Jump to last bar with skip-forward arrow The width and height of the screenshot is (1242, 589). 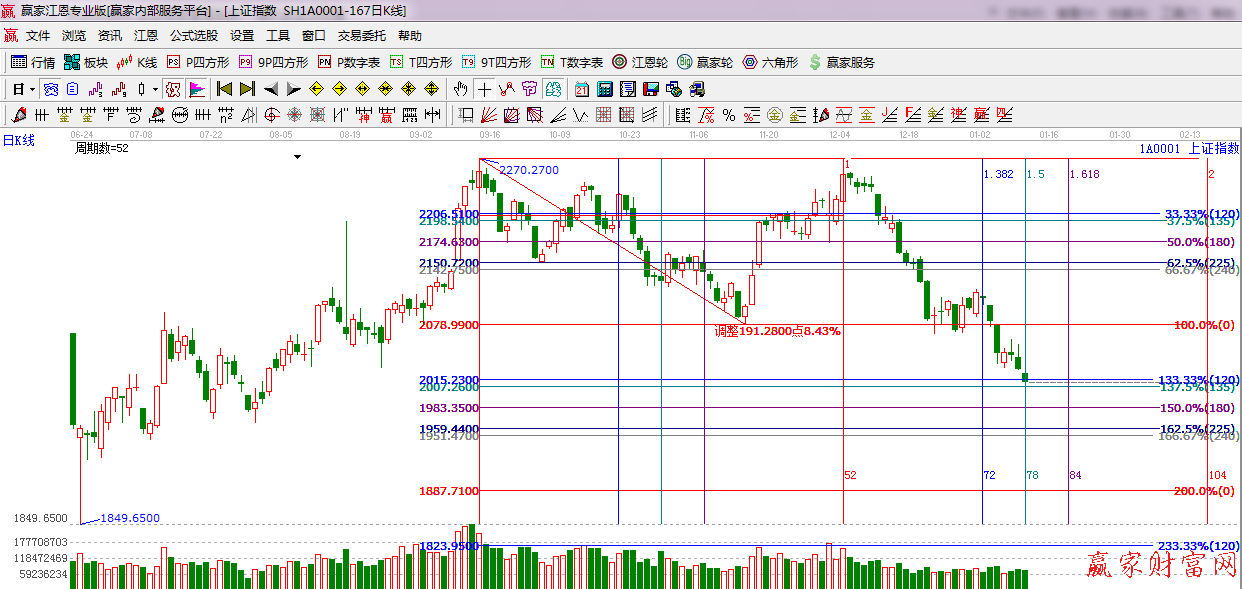tap(247, 89)
